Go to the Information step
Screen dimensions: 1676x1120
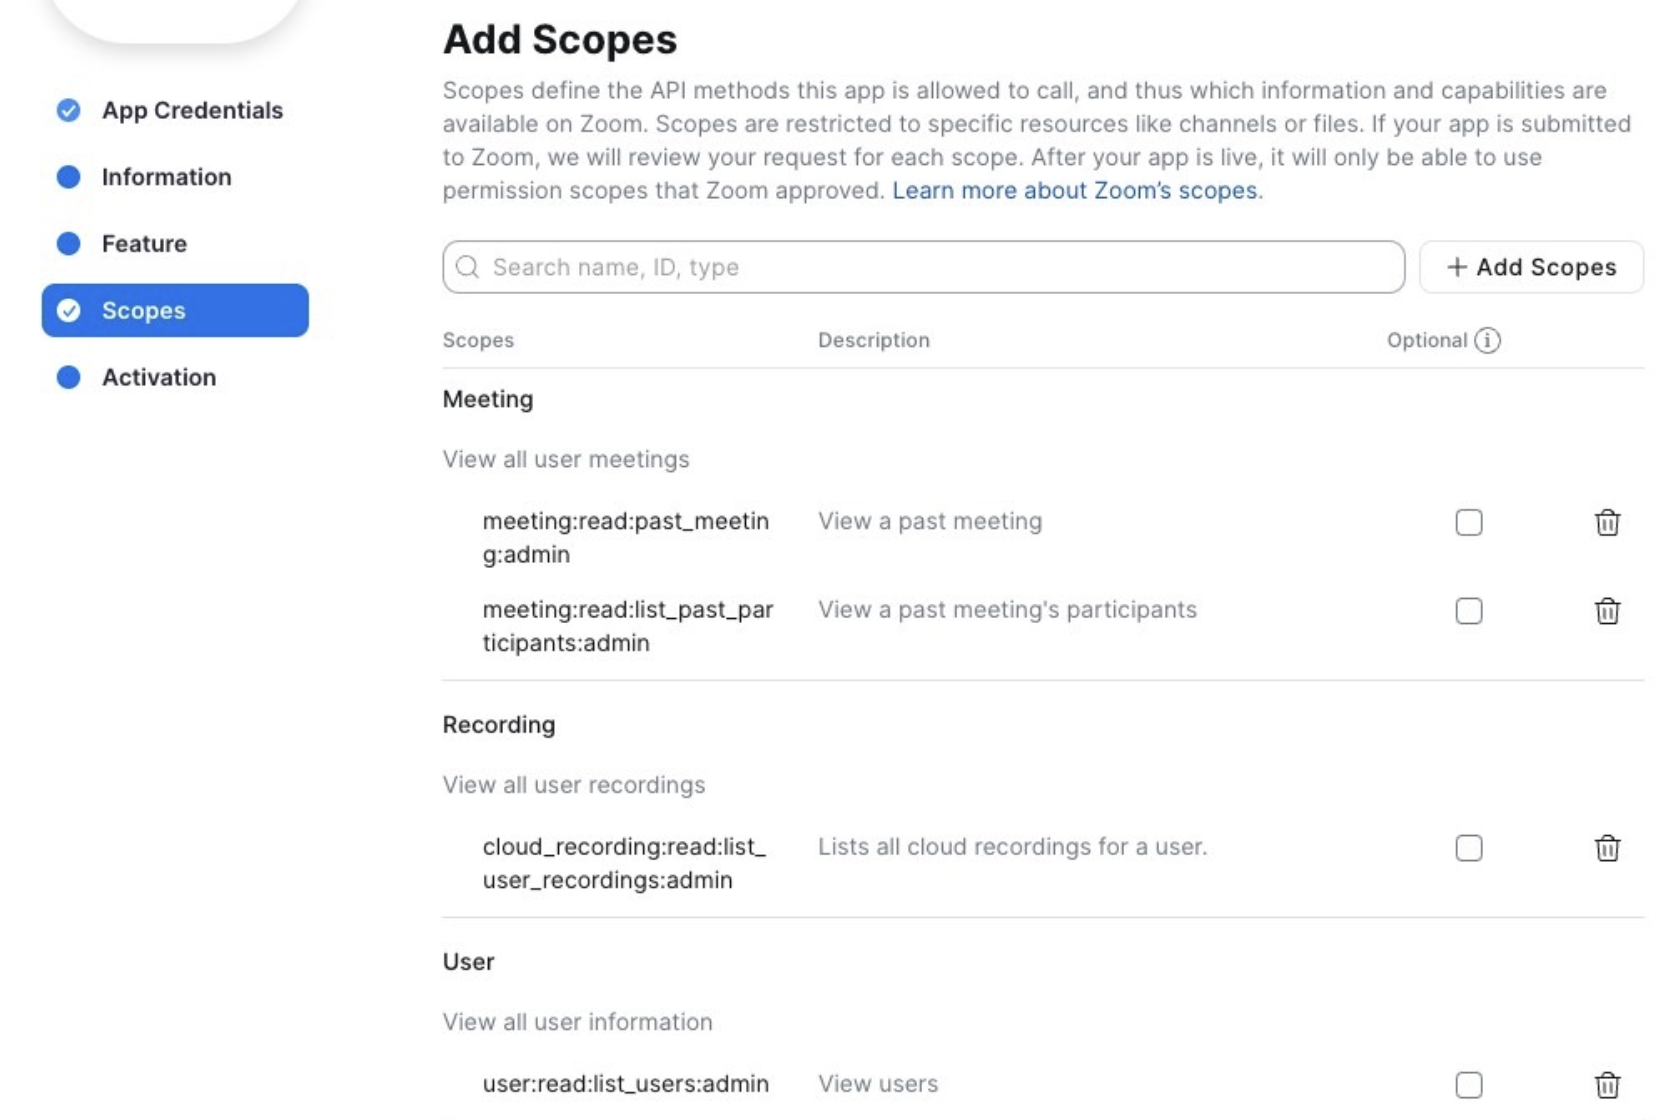click(166, 177)
